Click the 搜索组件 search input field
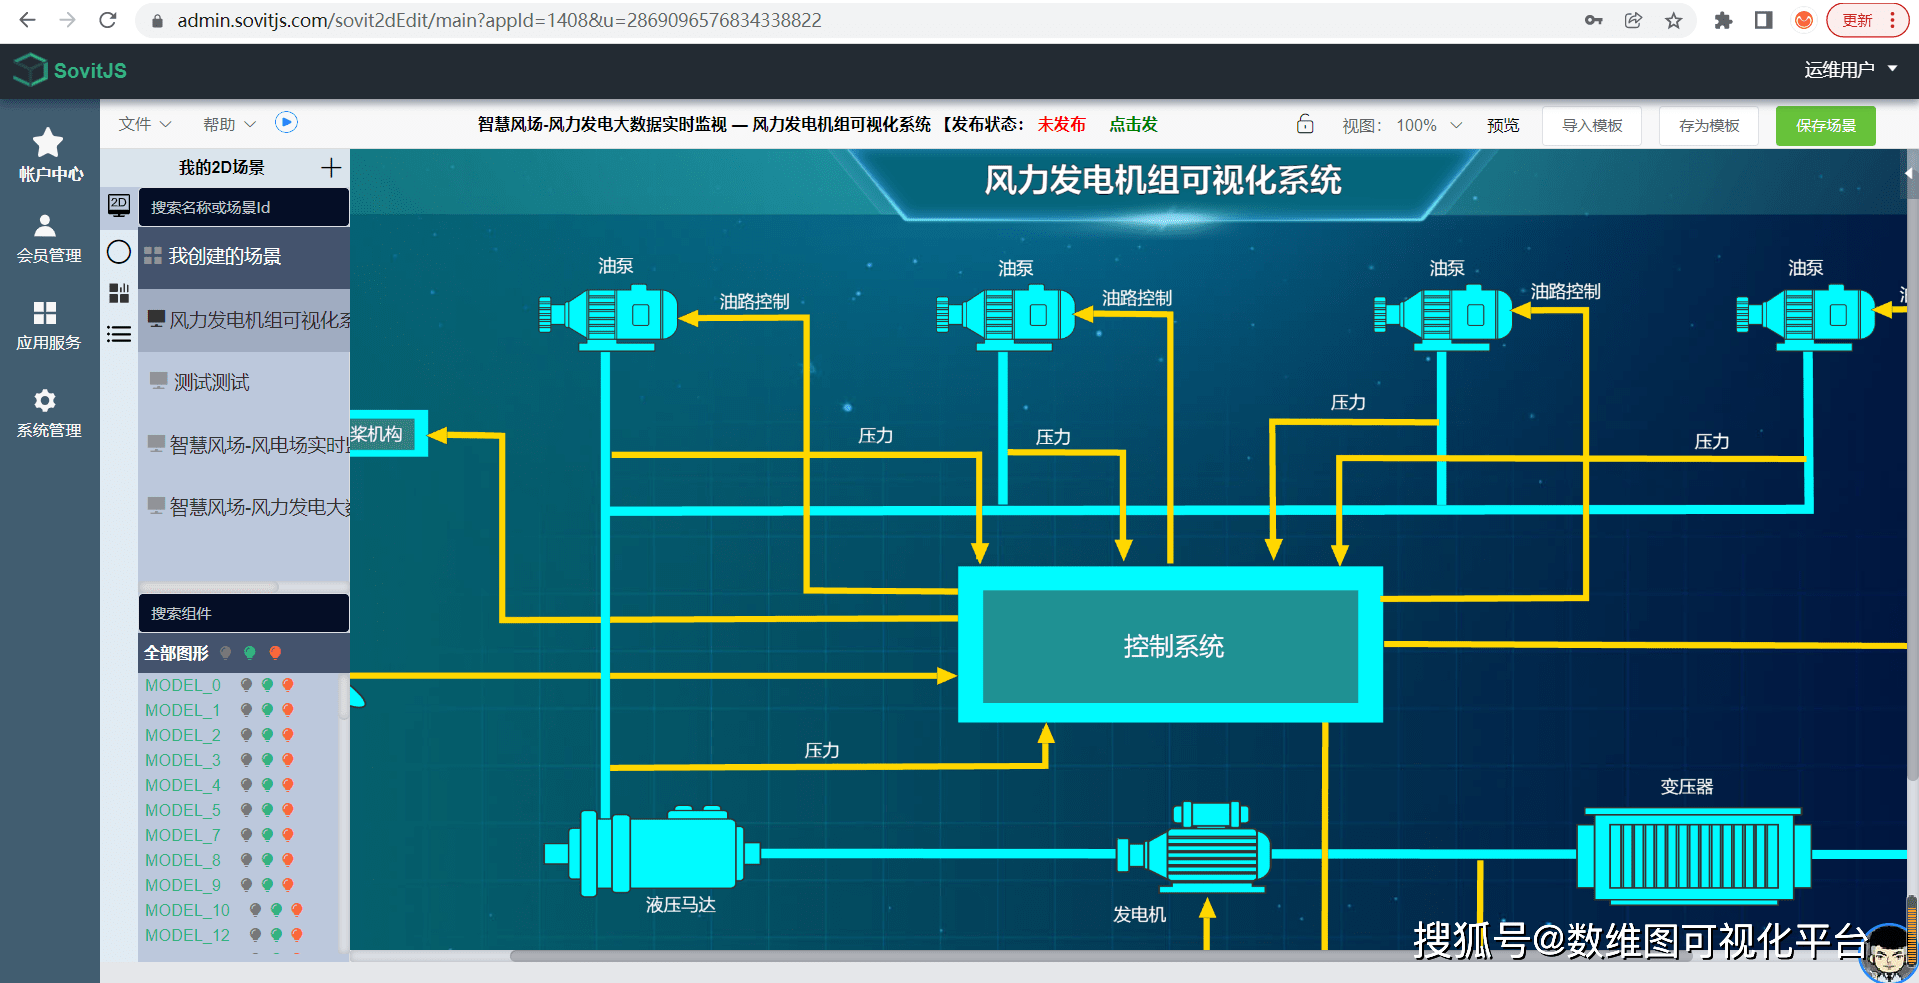The width and height of the screenshot is (1919, 983). [243, 612]
